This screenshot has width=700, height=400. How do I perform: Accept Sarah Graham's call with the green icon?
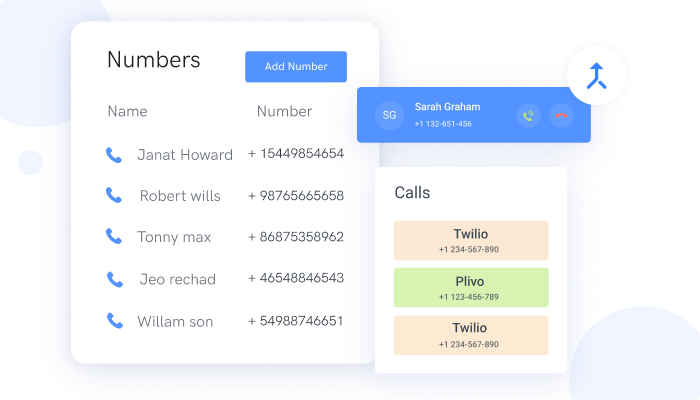tap(529, 116)
